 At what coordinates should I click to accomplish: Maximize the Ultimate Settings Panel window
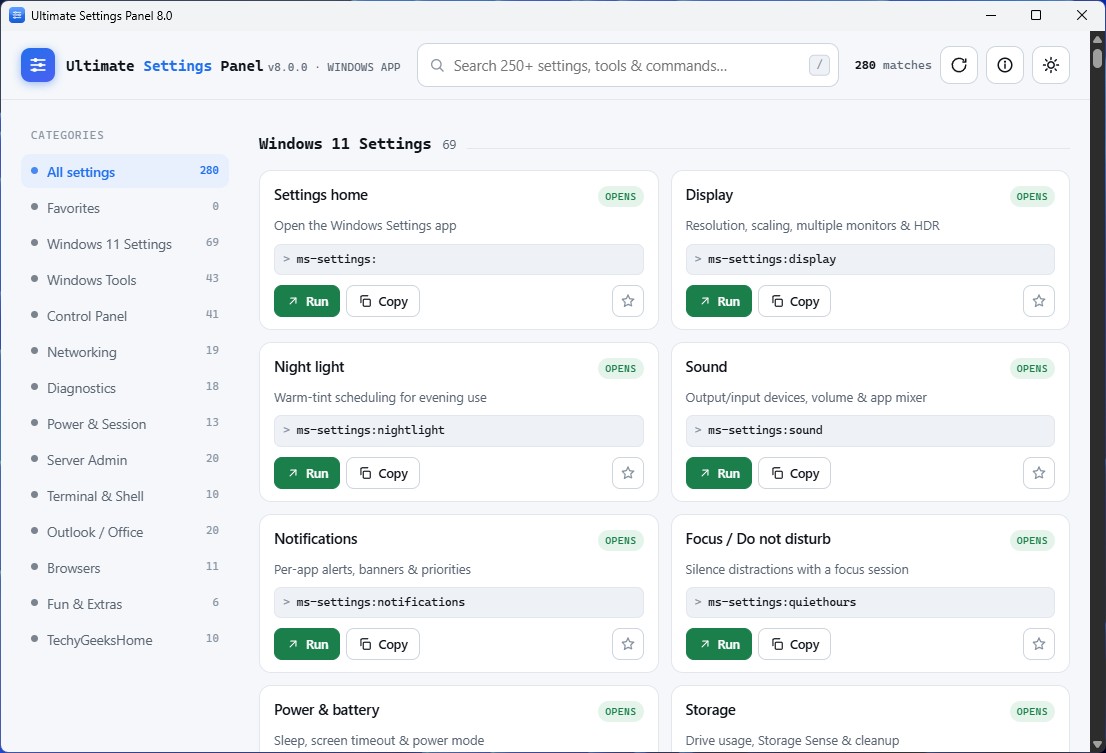[1035, 15]
